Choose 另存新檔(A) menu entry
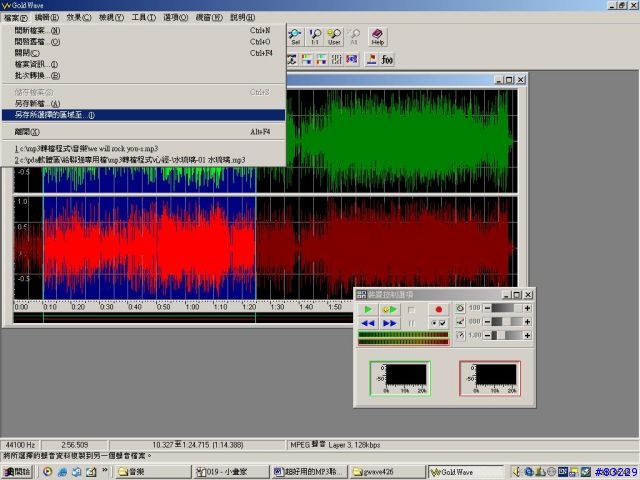Viewport: 640px width, 480px height. coord(143,104)
